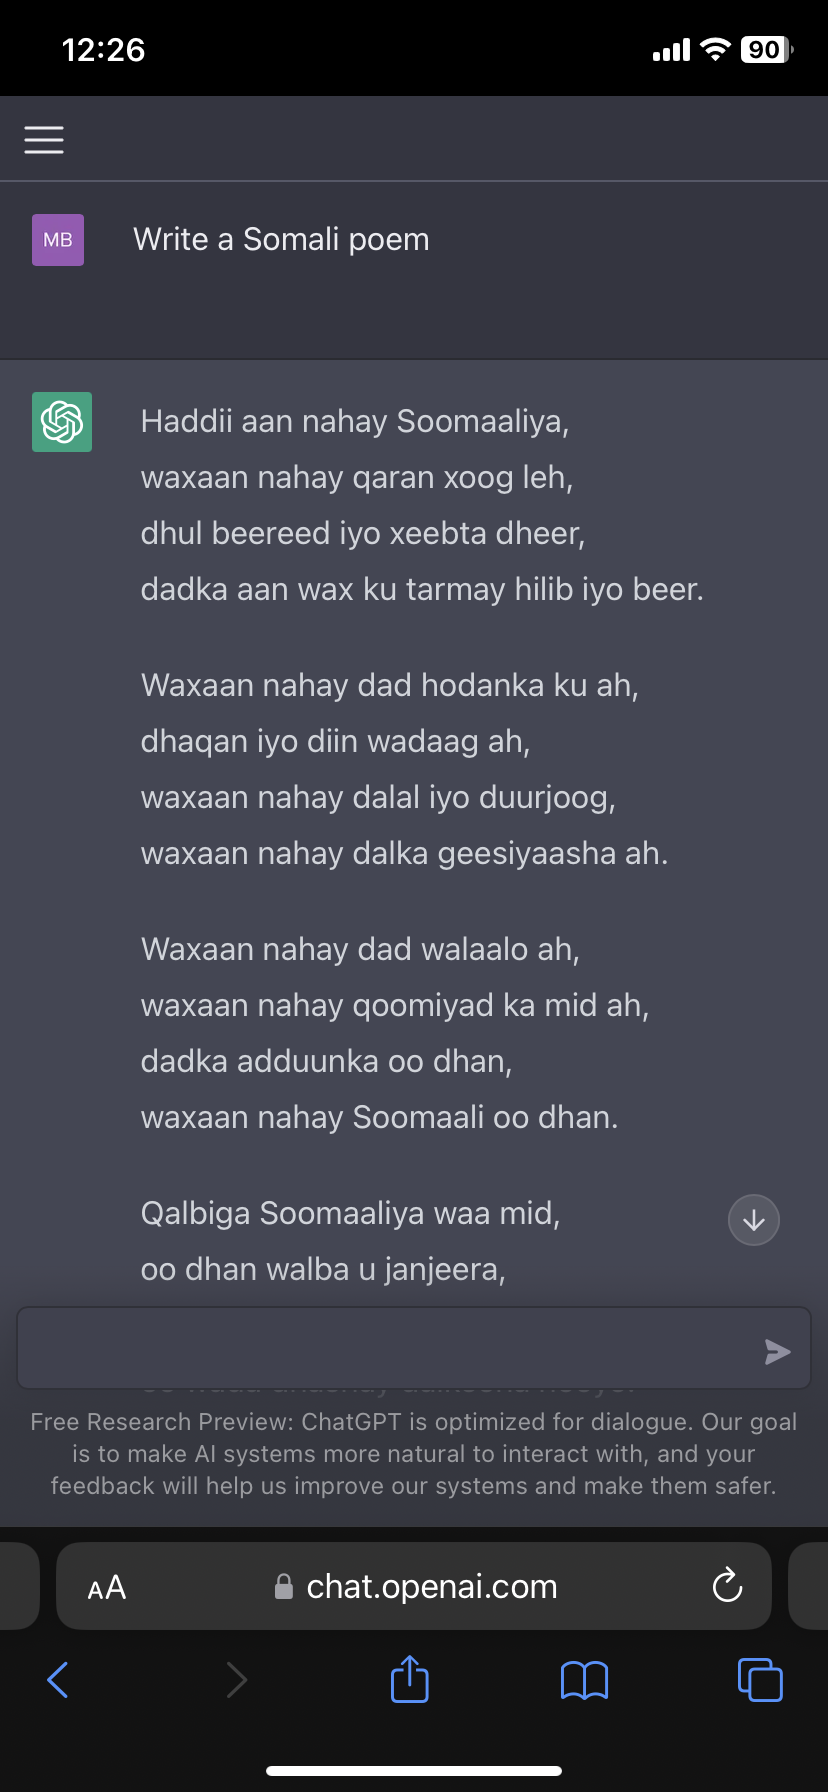
Task: Open Safari AA text size menu
Action: coord(107,1587)
